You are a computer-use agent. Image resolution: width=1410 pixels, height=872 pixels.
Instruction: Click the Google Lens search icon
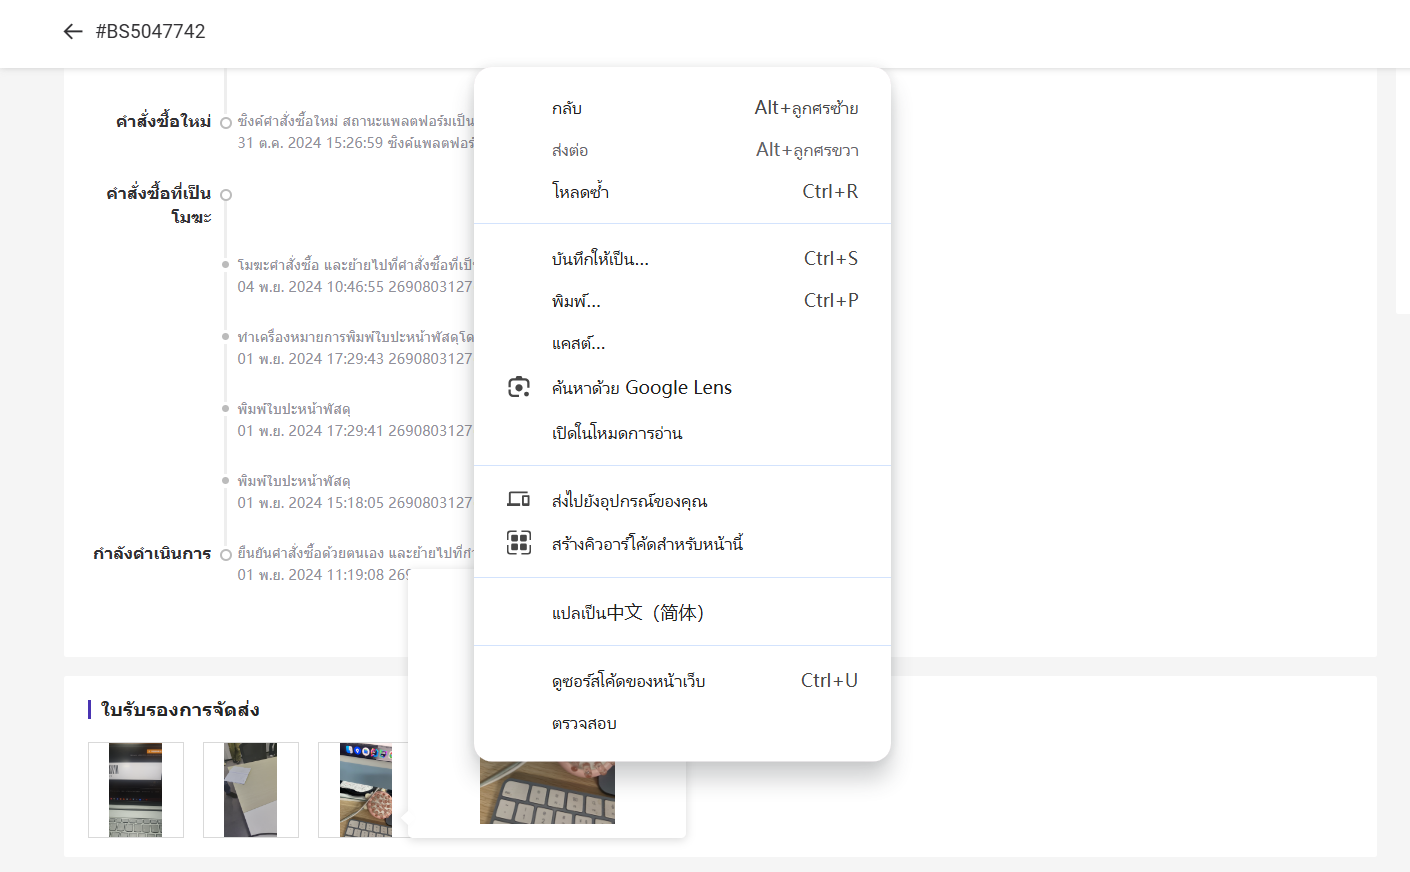pyautogui.click(x=518, y=388)
